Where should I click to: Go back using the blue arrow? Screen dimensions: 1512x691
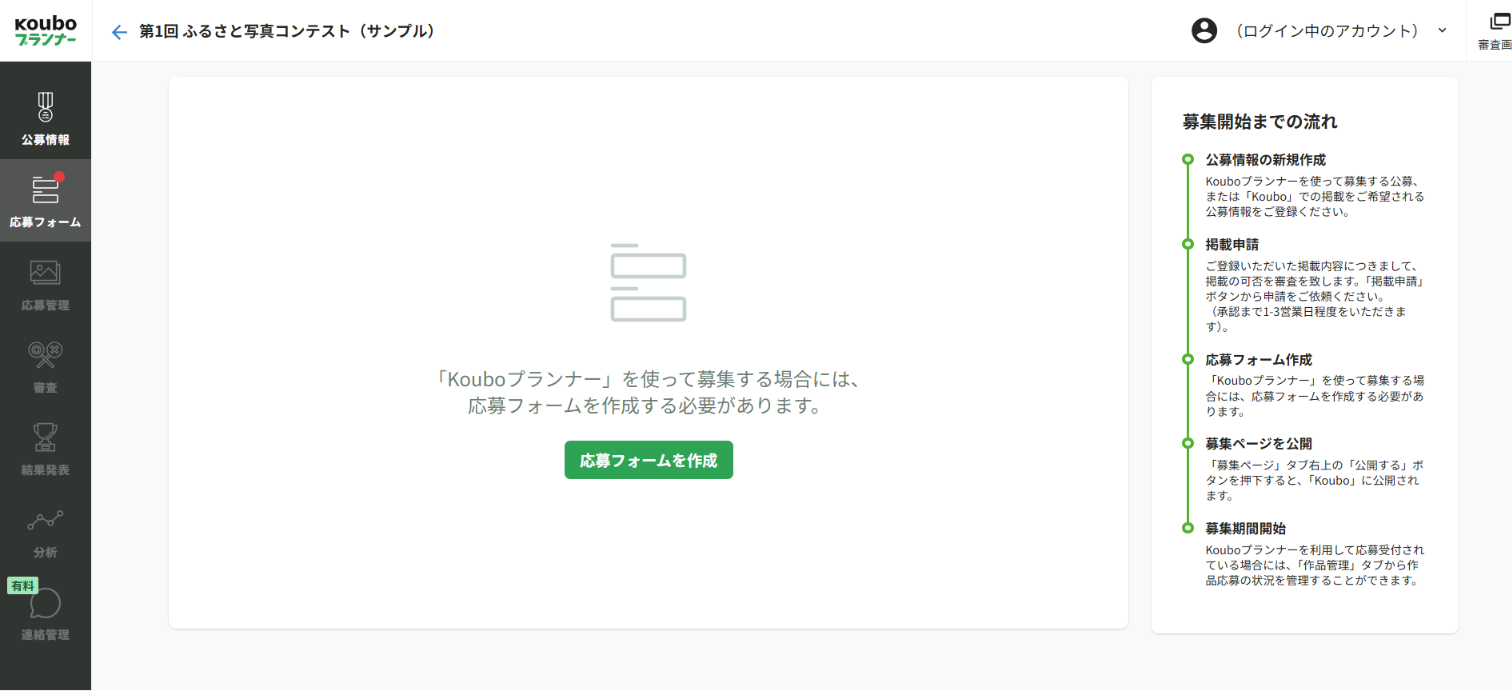(x=119, y=32)
